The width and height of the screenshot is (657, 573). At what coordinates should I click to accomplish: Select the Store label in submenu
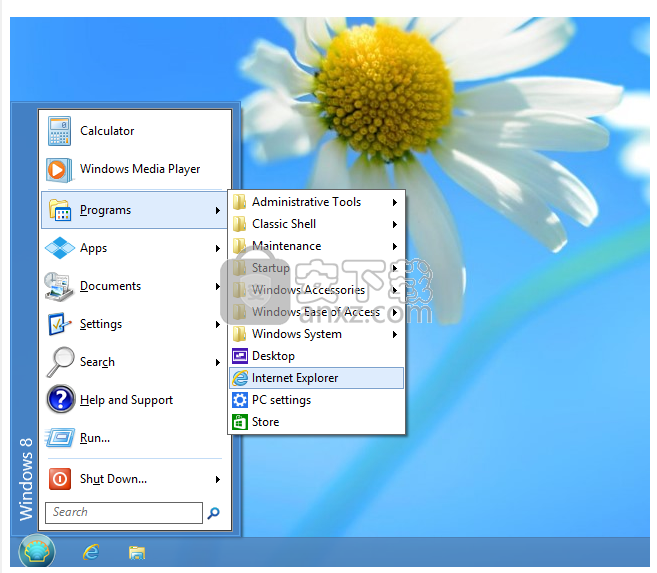[x=266, y=422]
